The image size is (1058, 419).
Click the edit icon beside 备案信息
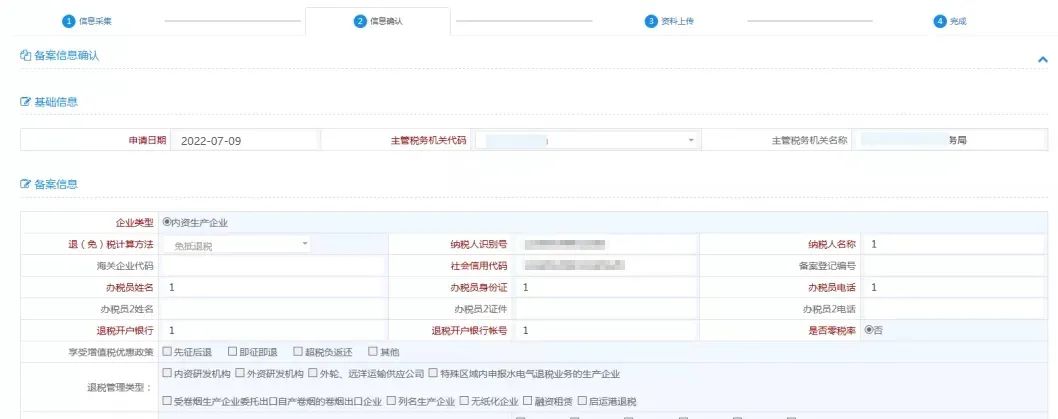26,184
